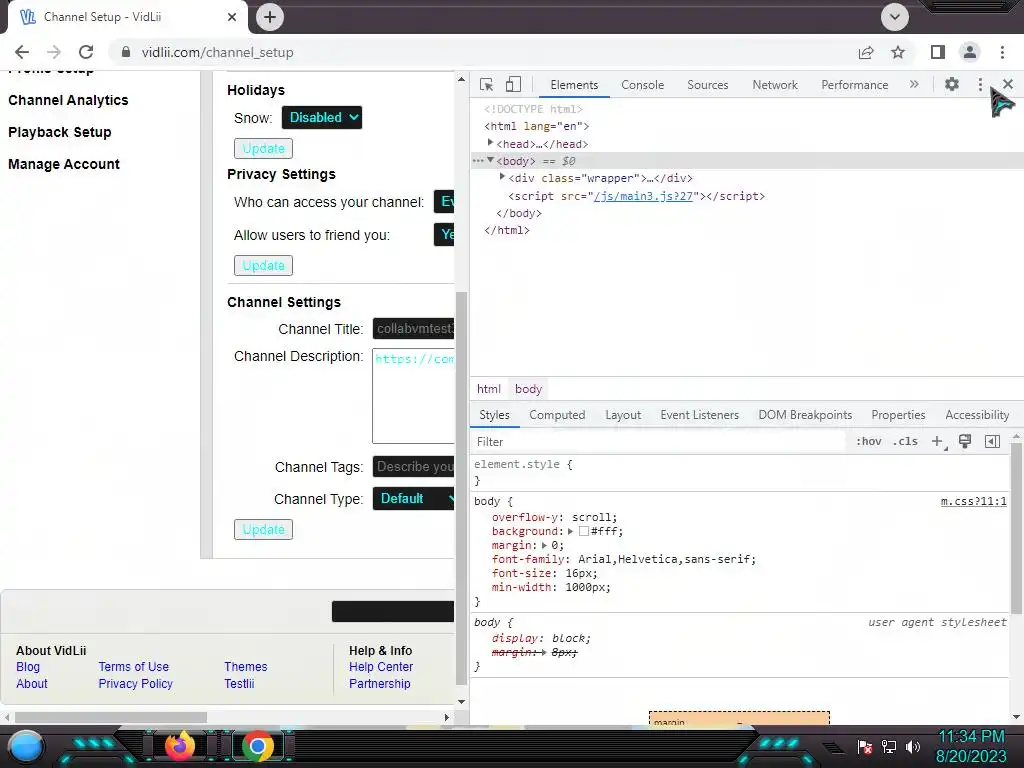
Task: Open Chrome main menu
Action: click(x=1002, y=52)
